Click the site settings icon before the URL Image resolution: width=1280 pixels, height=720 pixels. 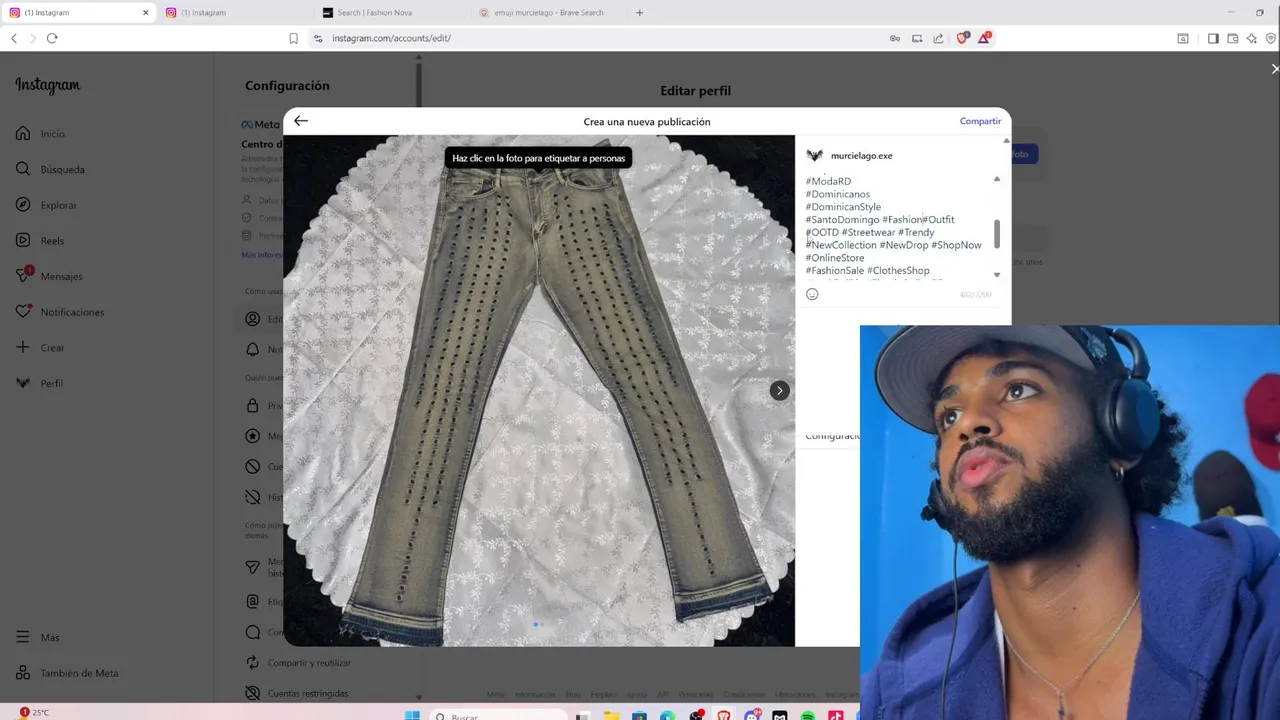tap(318, 38)
